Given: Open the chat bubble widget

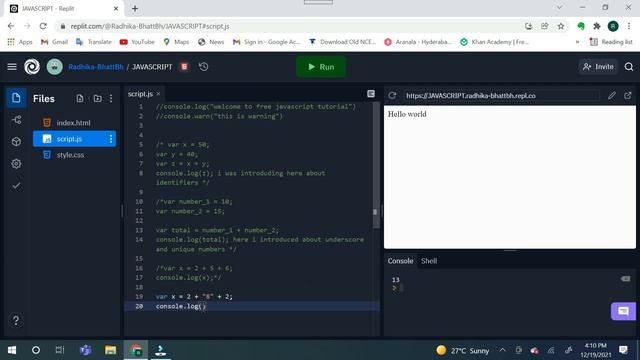Looking at the screenshot, I should click(x=623, y=311).
